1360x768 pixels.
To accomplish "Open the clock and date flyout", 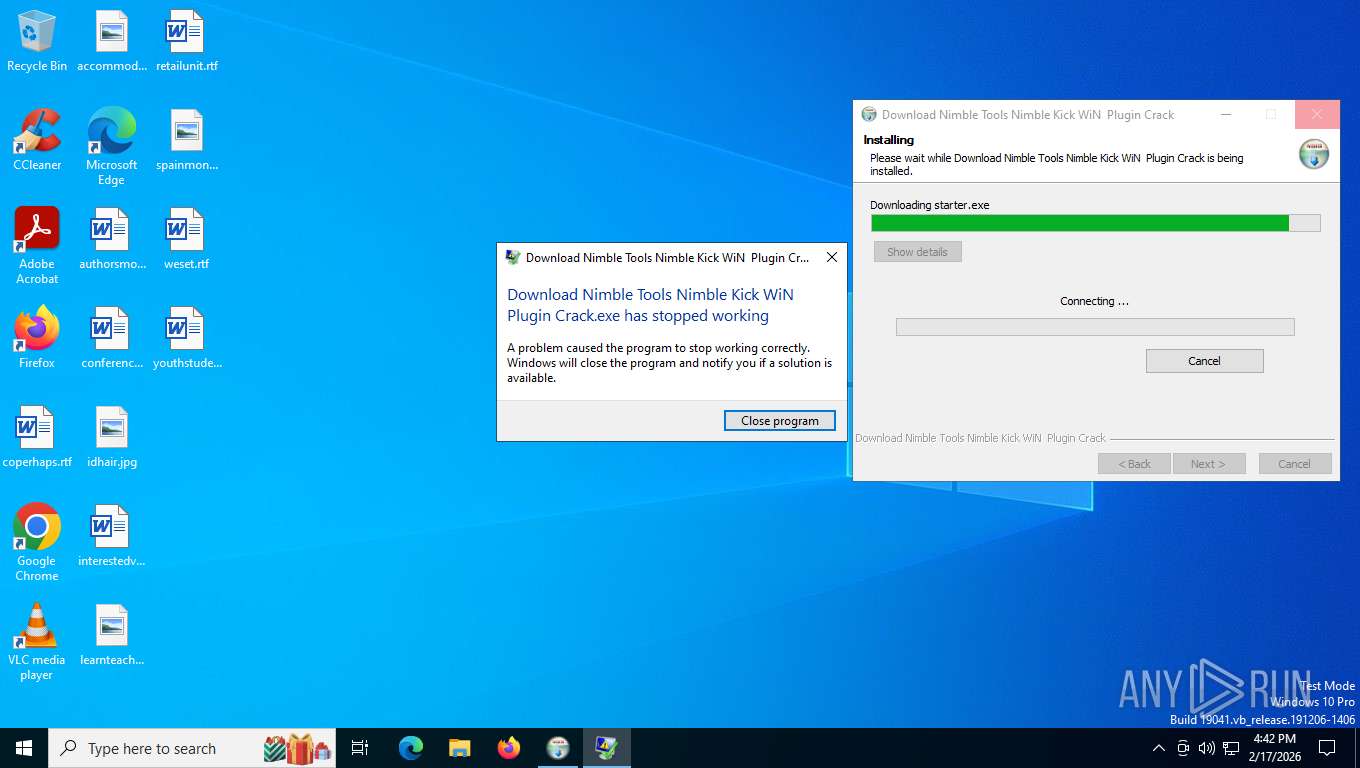I will 1274,748.
